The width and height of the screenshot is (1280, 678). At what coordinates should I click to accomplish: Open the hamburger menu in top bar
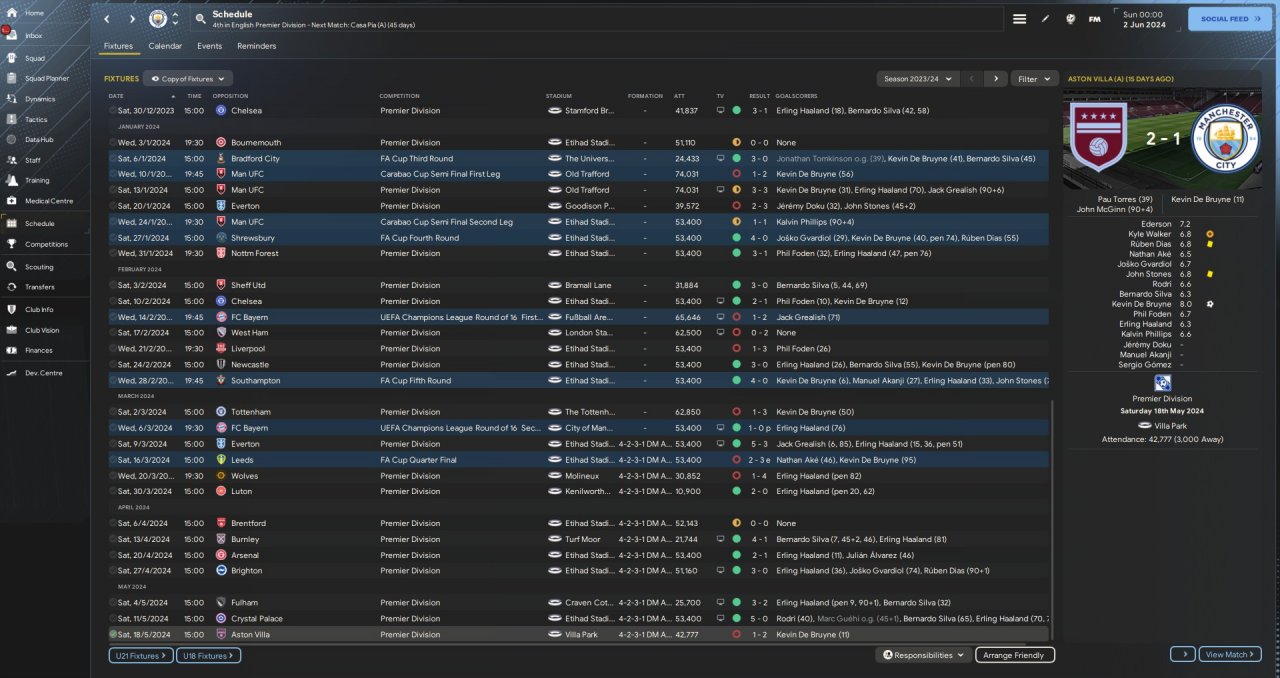coord(1020,19)
